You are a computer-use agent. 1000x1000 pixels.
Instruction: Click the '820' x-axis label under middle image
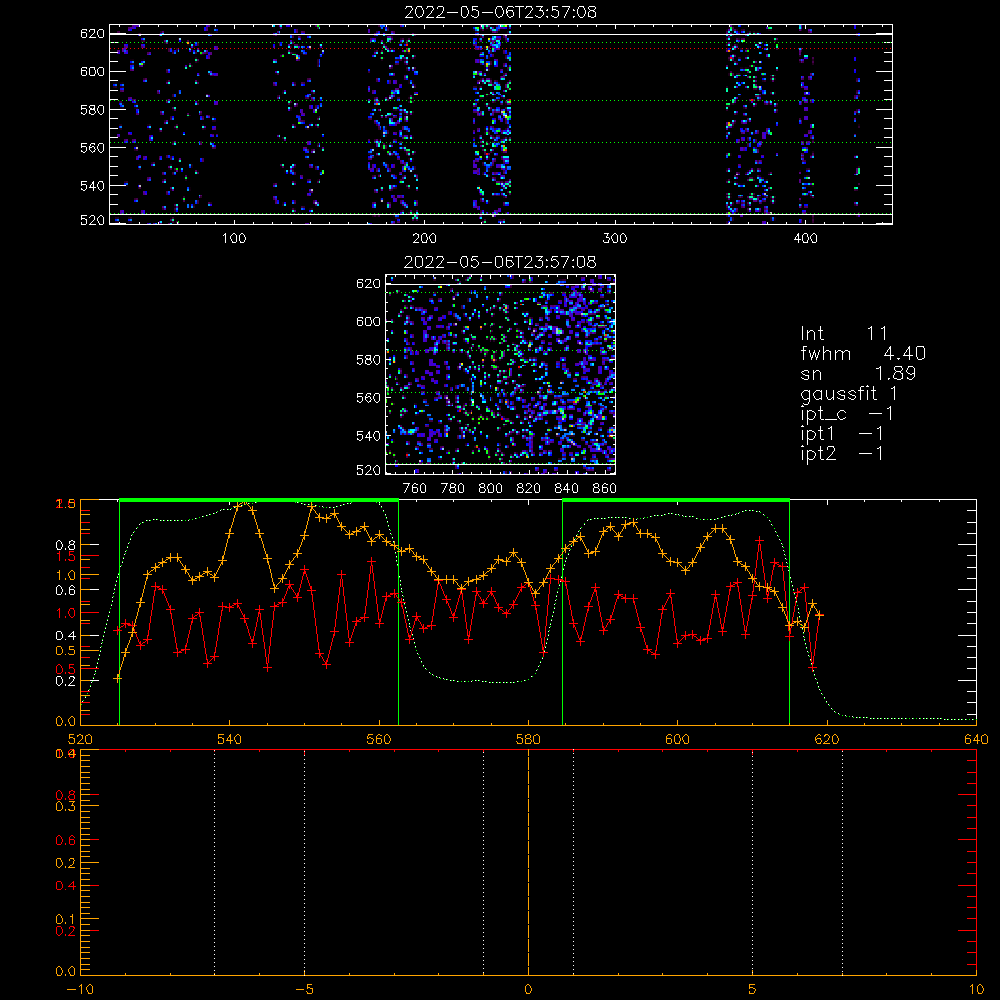tap(529, 489)
